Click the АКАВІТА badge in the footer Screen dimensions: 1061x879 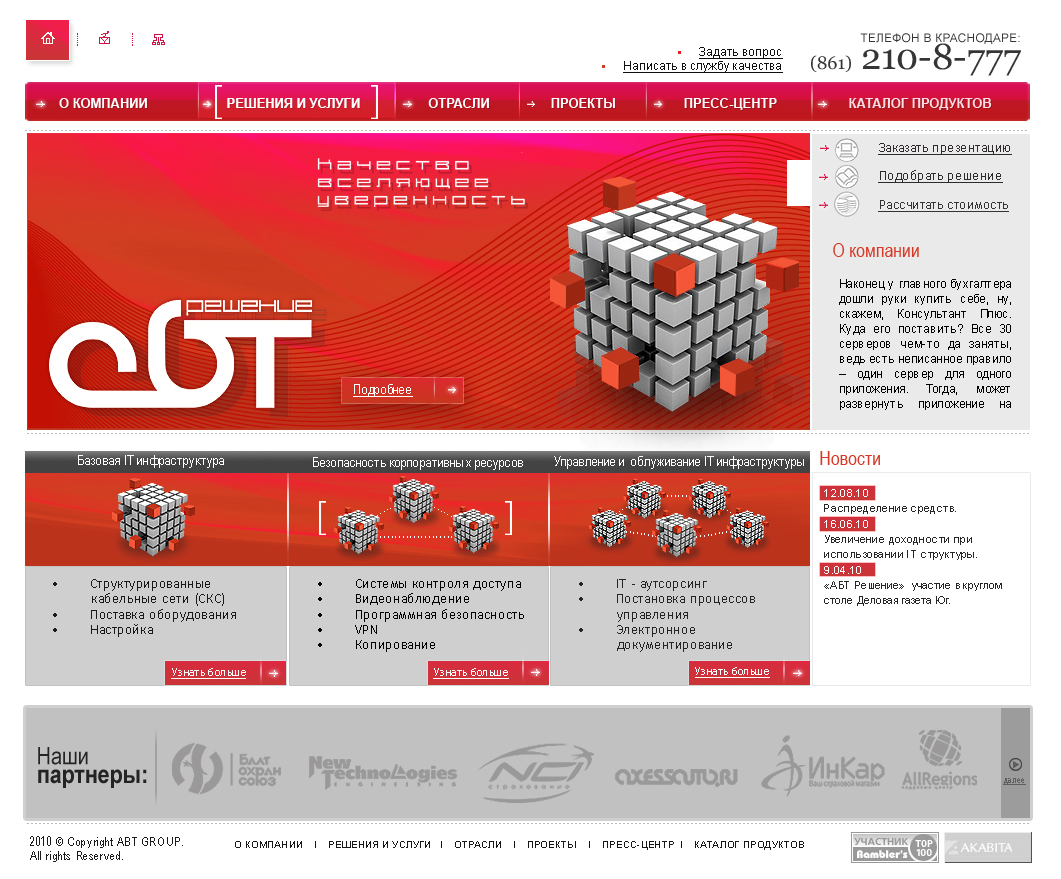[x=986, y=847]
